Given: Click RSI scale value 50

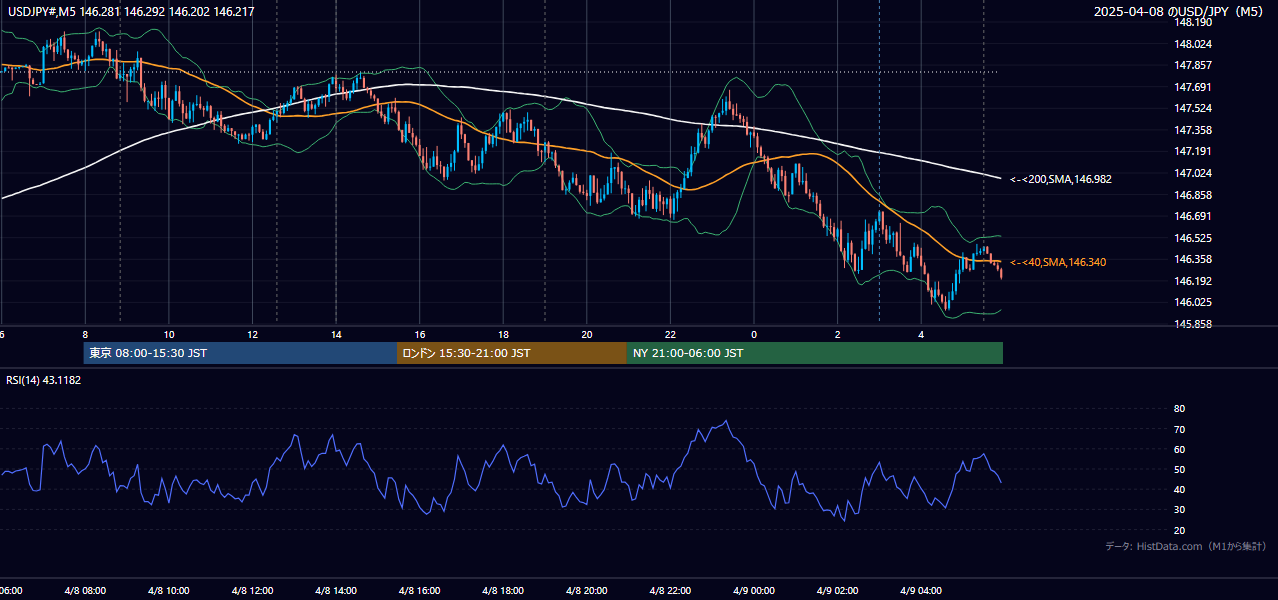Looking at the screenshot, I should pos(1179,469).
